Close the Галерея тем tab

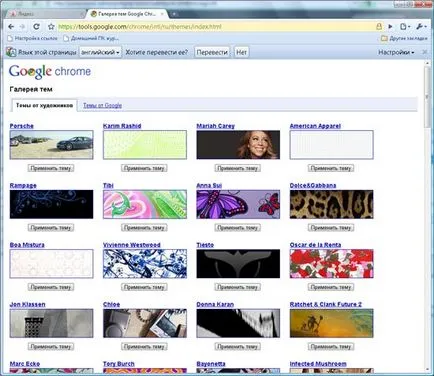[162, 14]
